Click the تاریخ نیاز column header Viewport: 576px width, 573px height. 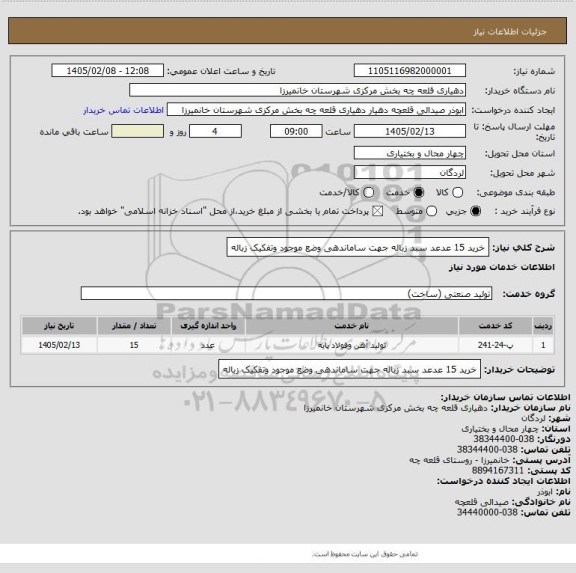pos(59,326)
